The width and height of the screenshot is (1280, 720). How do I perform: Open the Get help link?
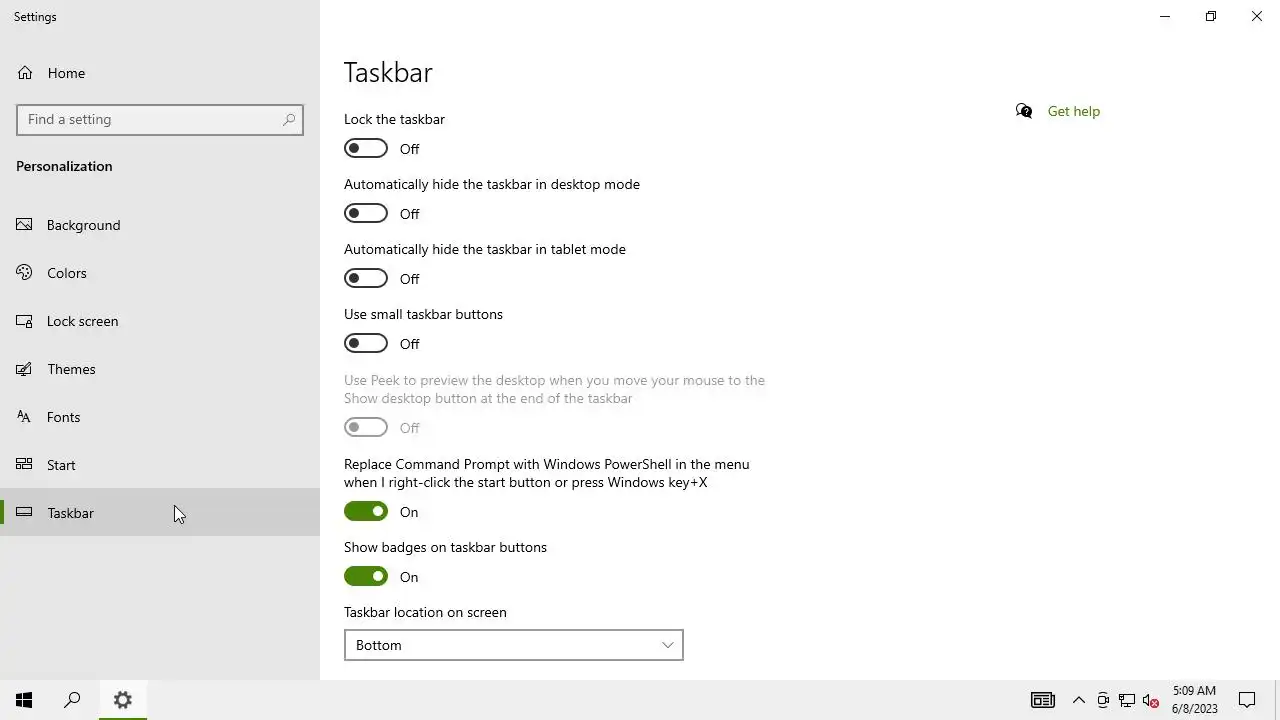[1073, 111]
